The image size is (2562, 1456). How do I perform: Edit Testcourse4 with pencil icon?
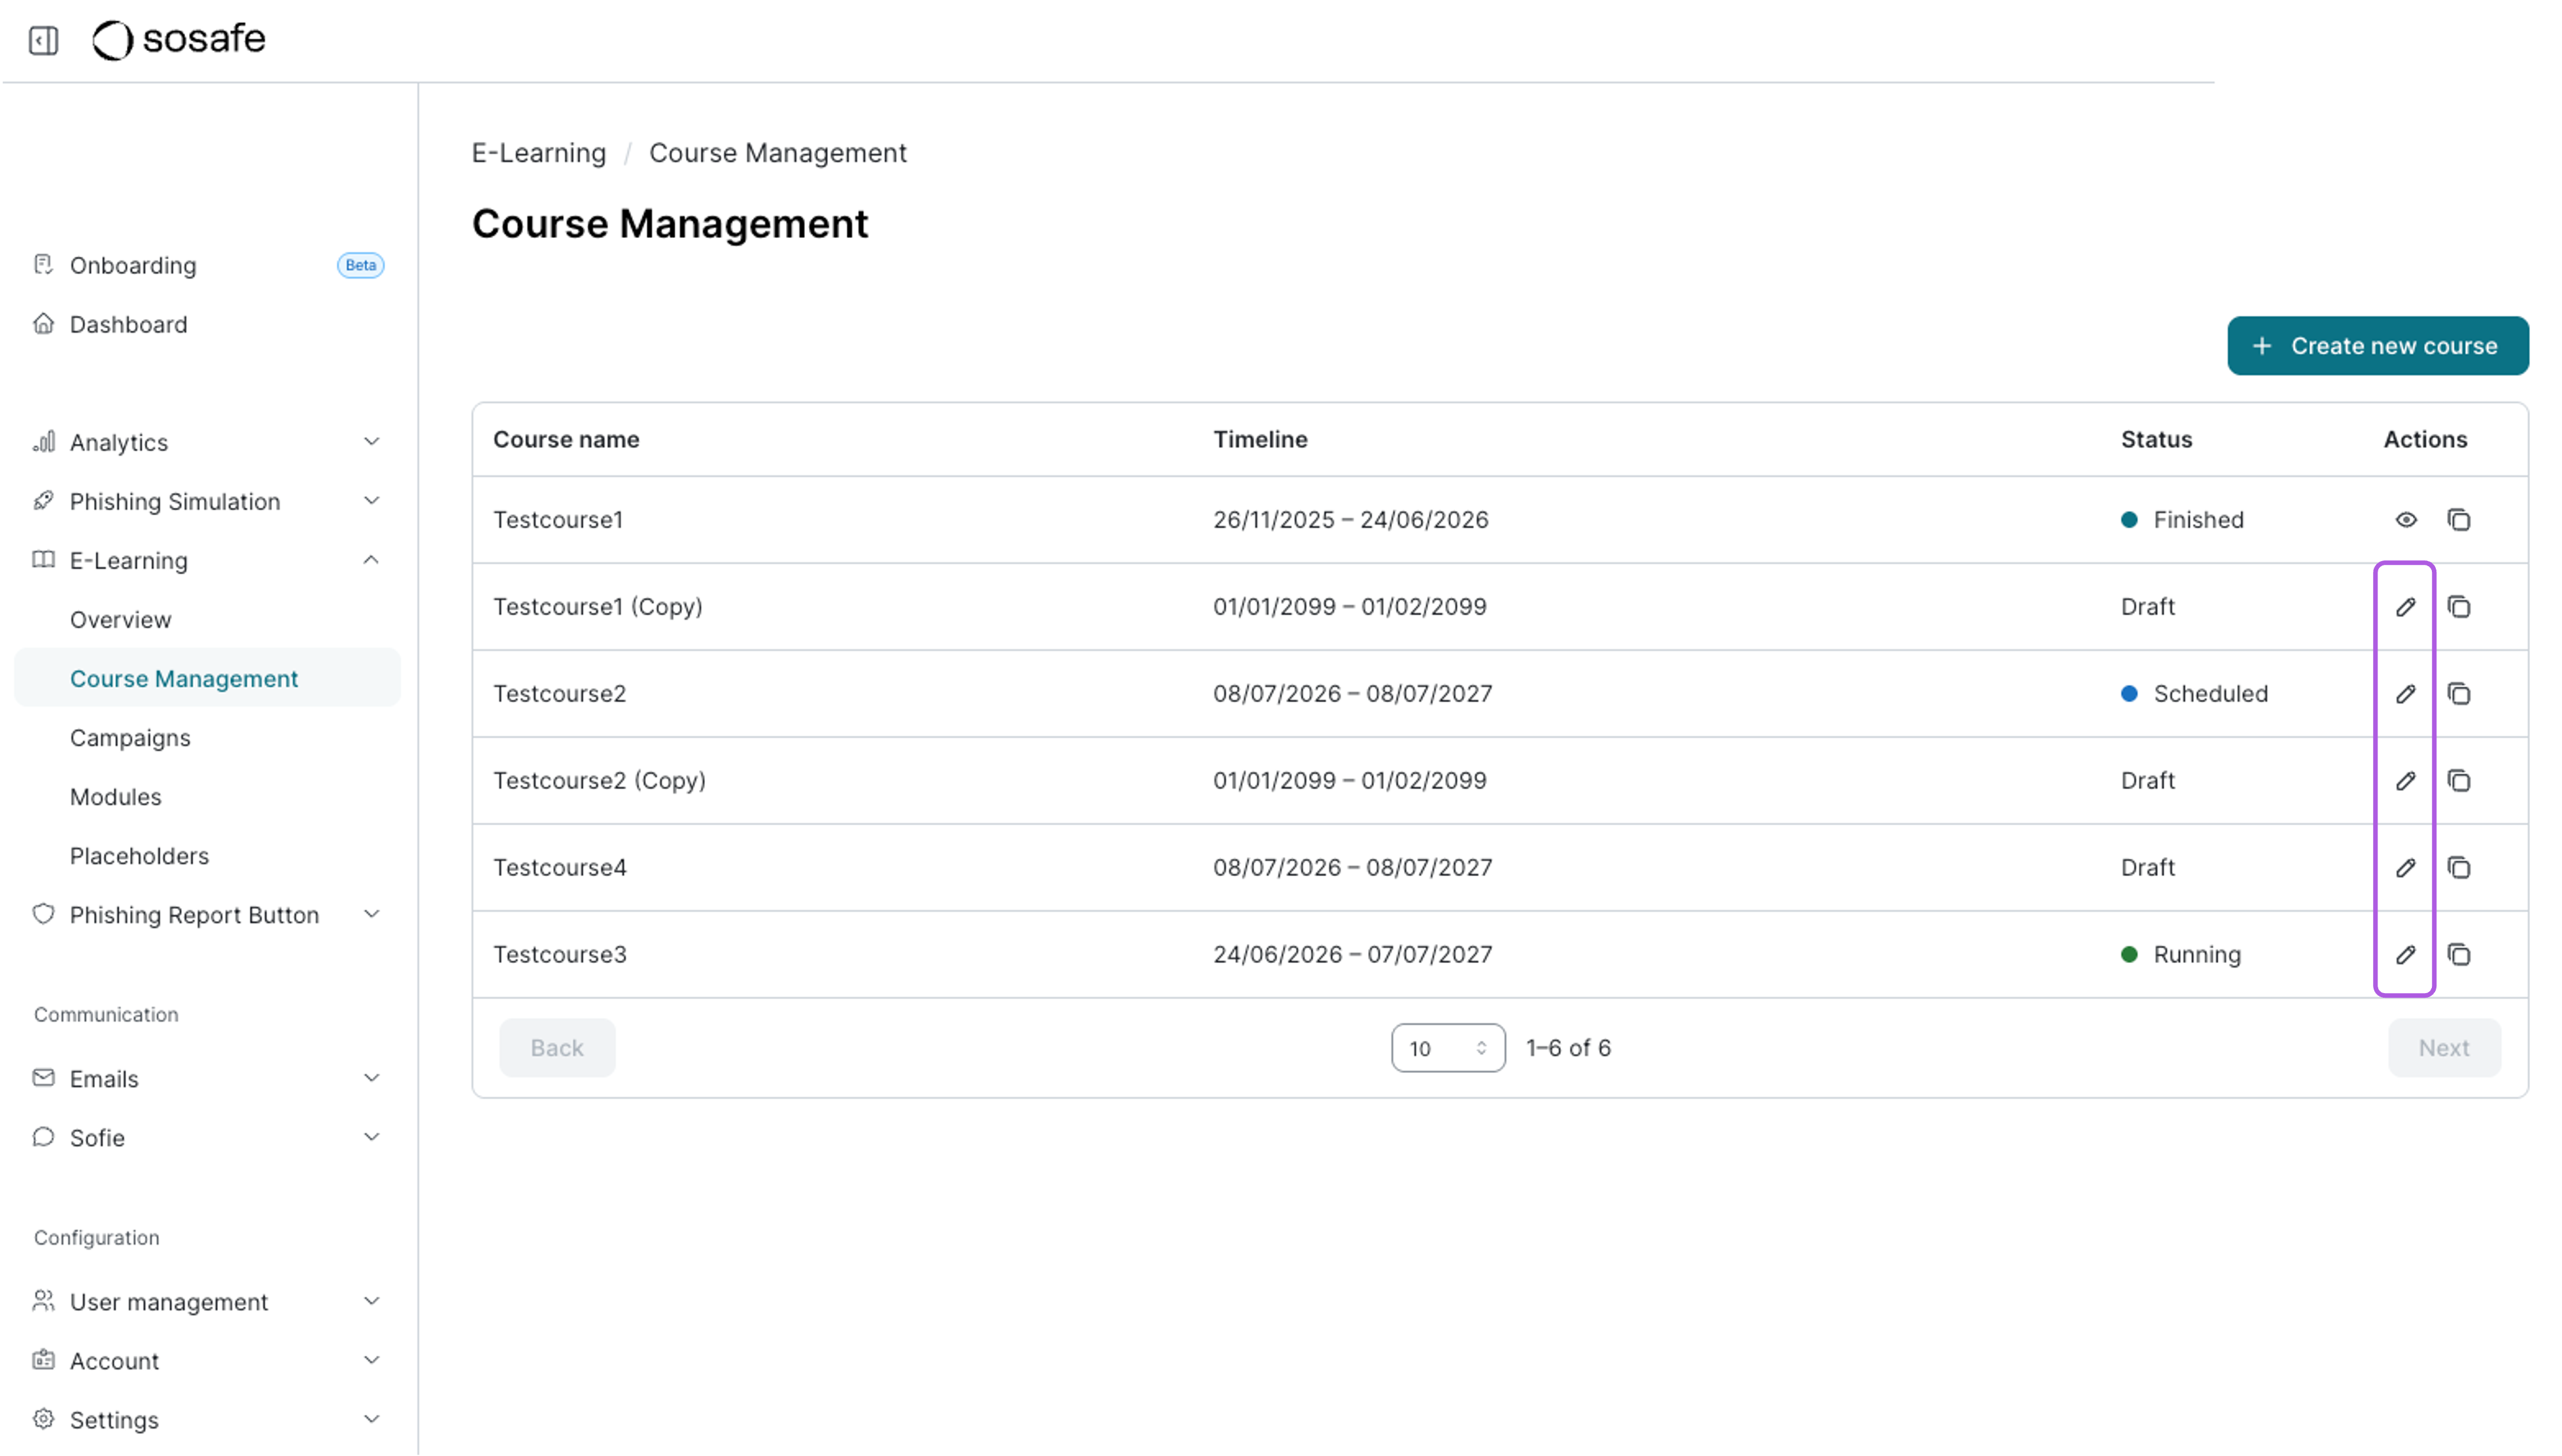tap(2405, 868)
